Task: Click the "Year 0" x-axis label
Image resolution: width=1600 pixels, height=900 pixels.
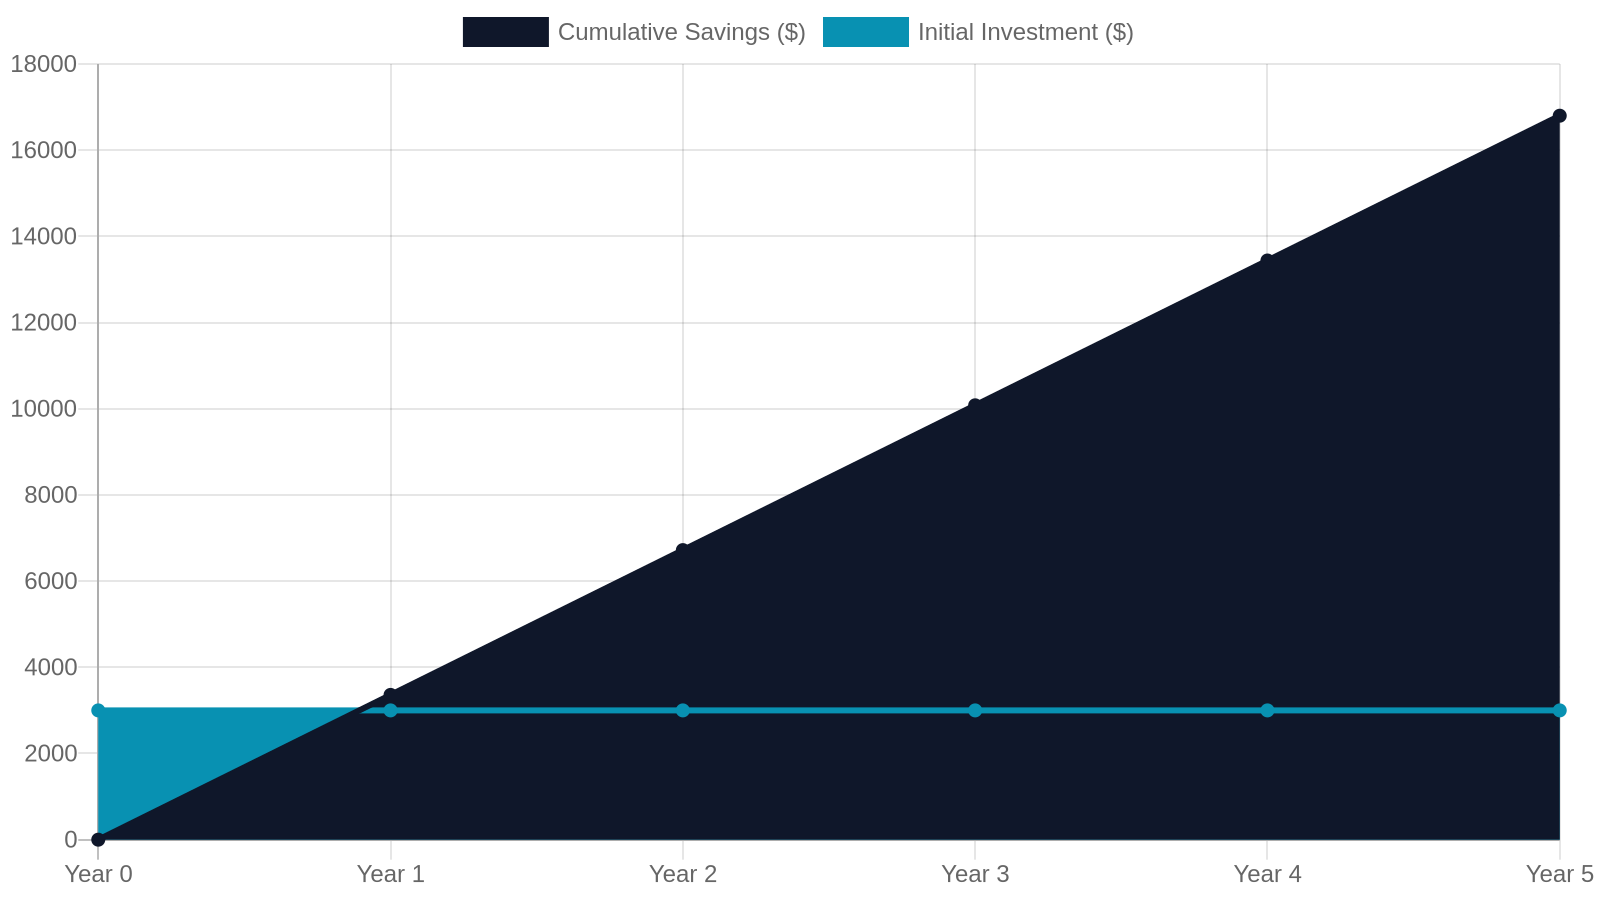Action: (x=99, y=874)
